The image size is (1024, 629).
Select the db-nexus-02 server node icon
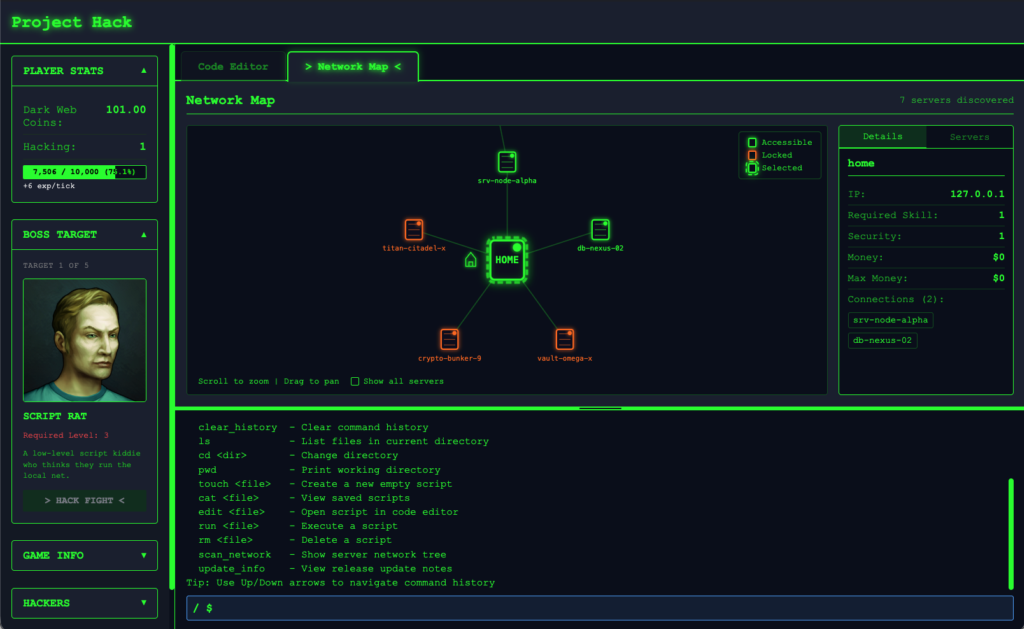(x=600, y=229)
